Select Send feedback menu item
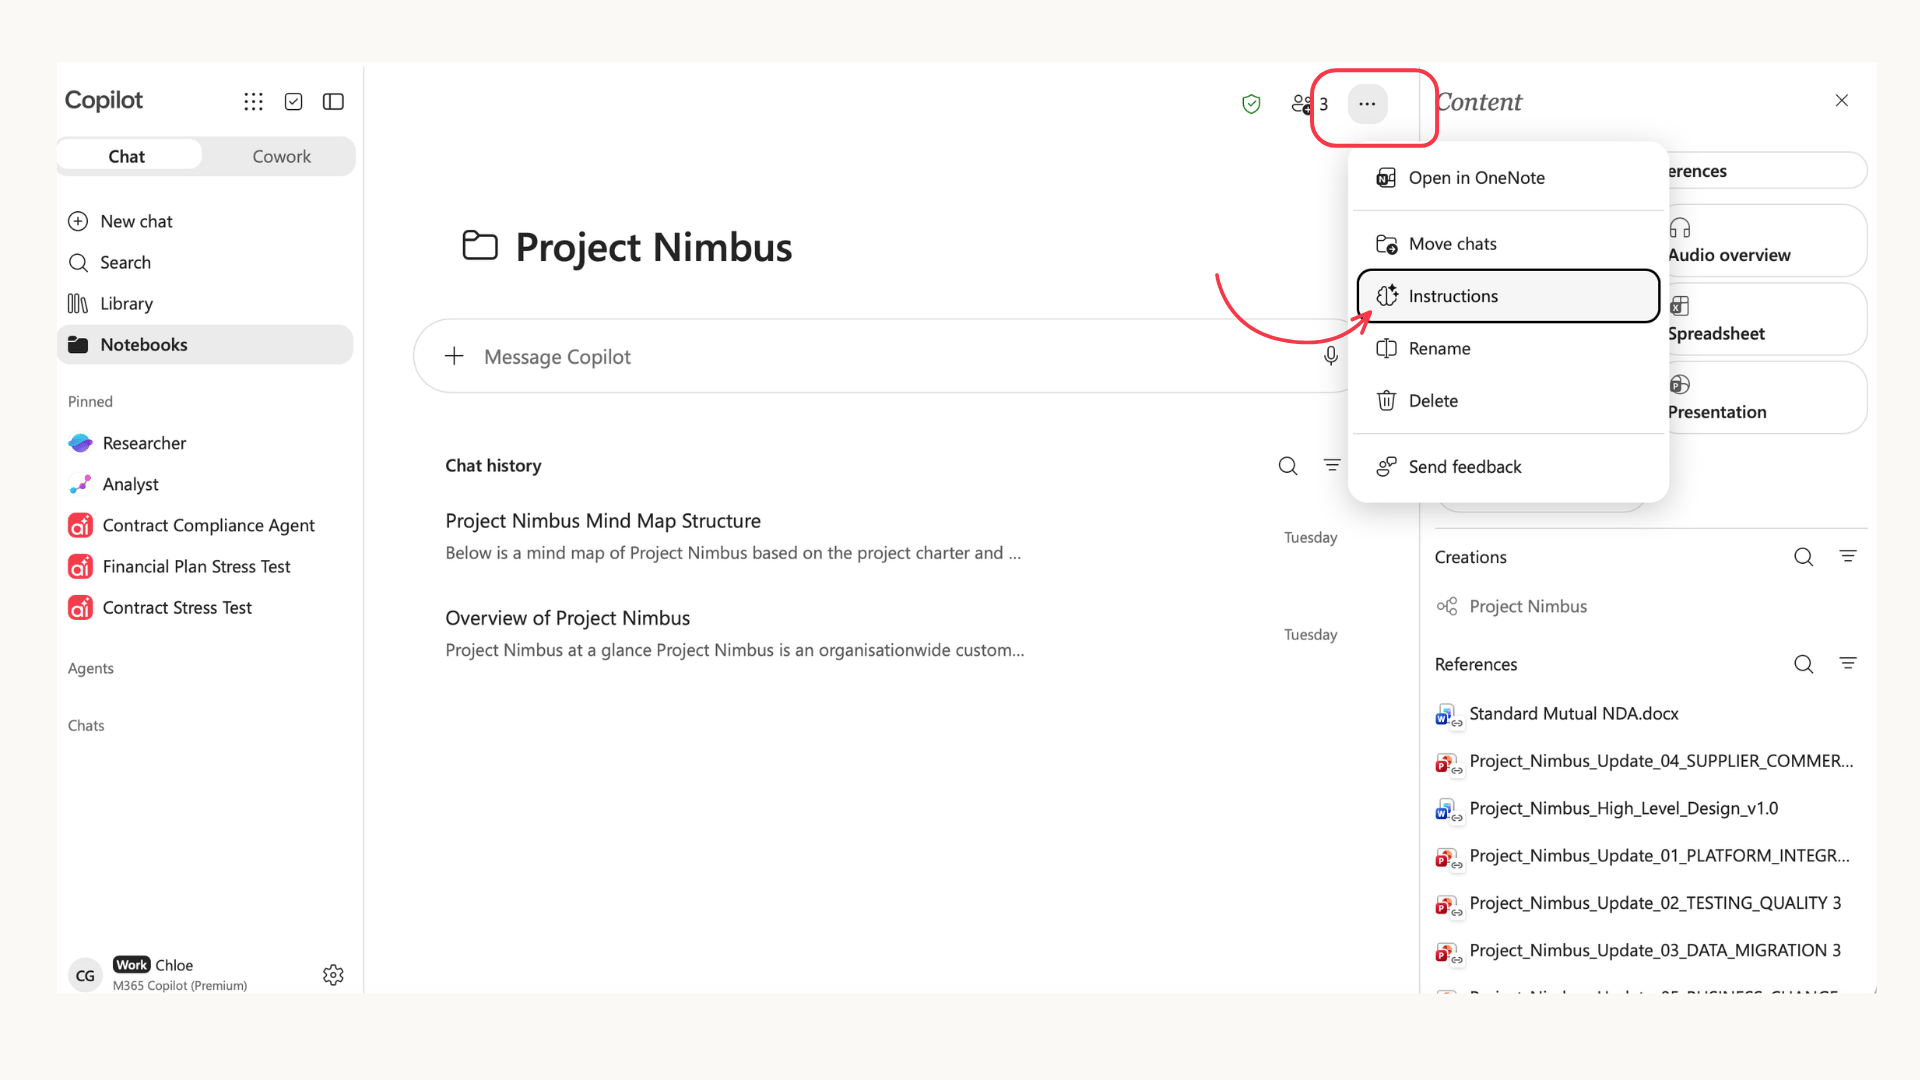 point(1508,467)
